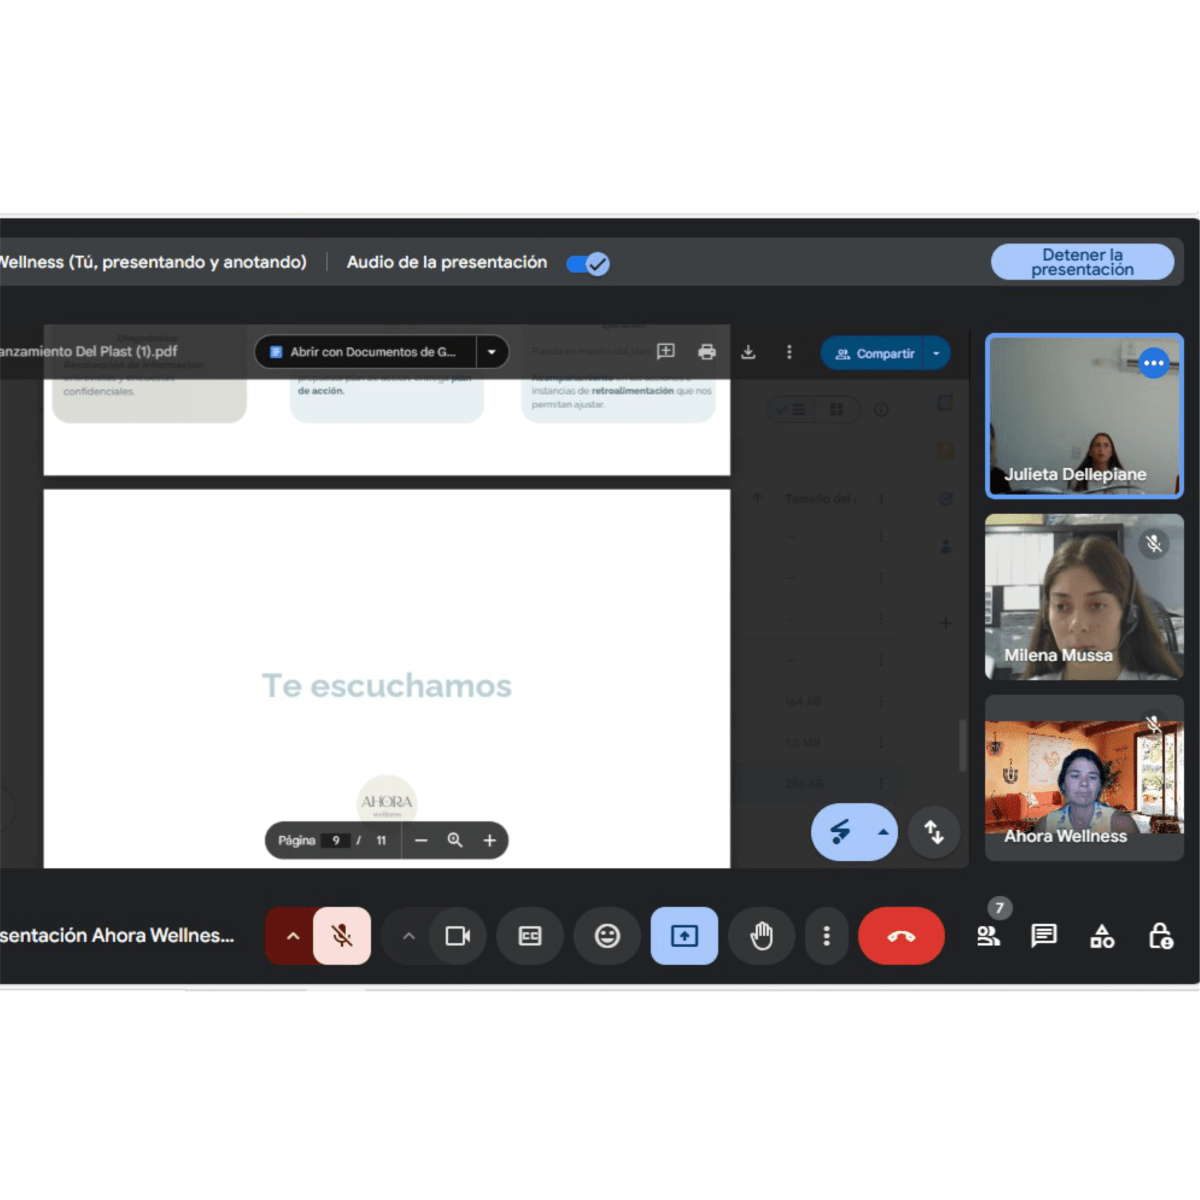Click the red hang up call button
The image size is (1200, 1200).
click(900, 936)
